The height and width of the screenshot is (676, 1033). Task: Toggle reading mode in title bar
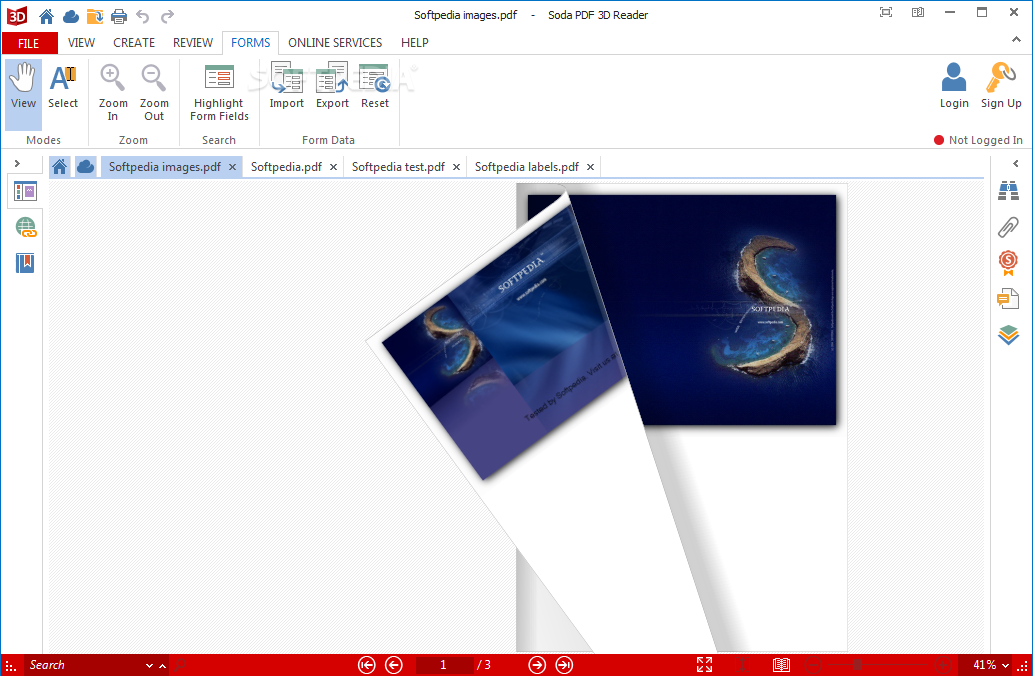click(x=918, y=13)
